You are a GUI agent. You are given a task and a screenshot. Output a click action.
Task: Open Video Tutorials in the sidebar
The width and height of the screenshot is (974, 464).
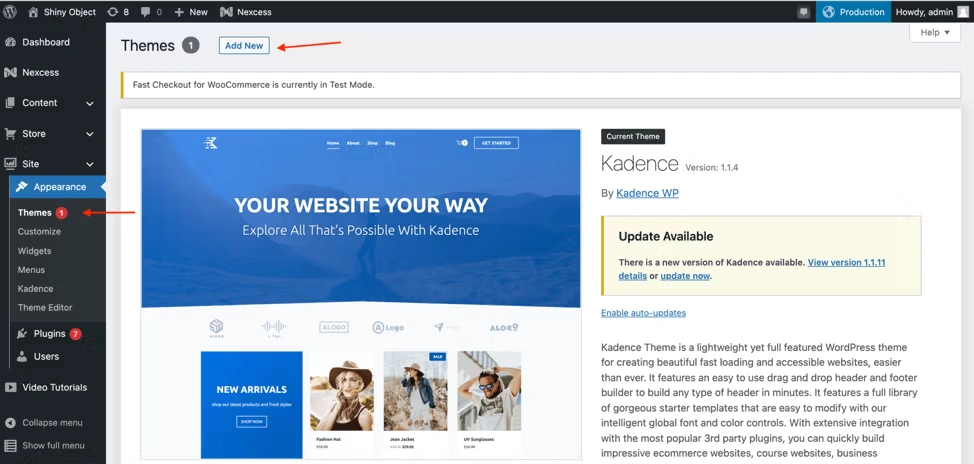point(54,387)
